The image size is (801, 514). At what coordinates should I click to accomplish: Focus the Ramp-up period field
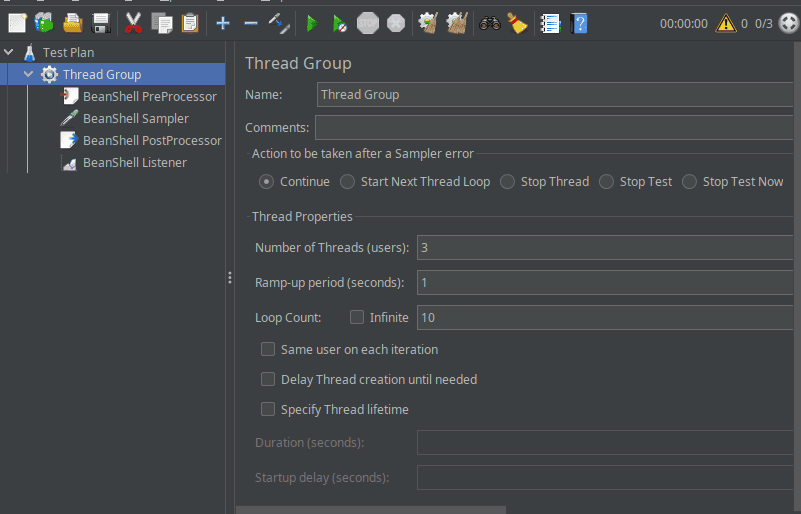605,283
